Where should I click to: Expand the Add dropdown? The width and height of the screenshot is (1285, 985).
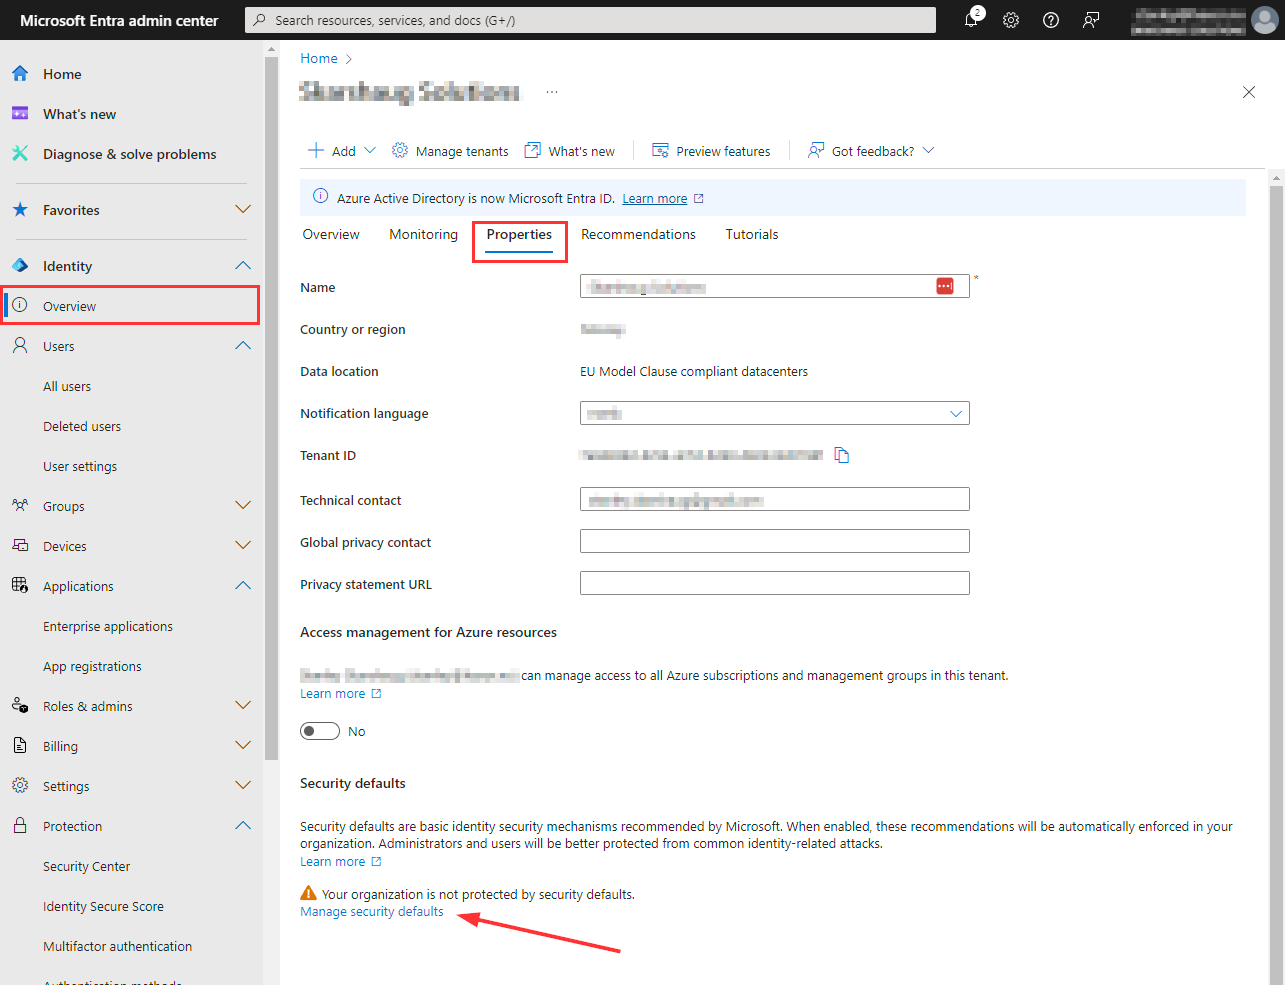click(x=370, y=150)
